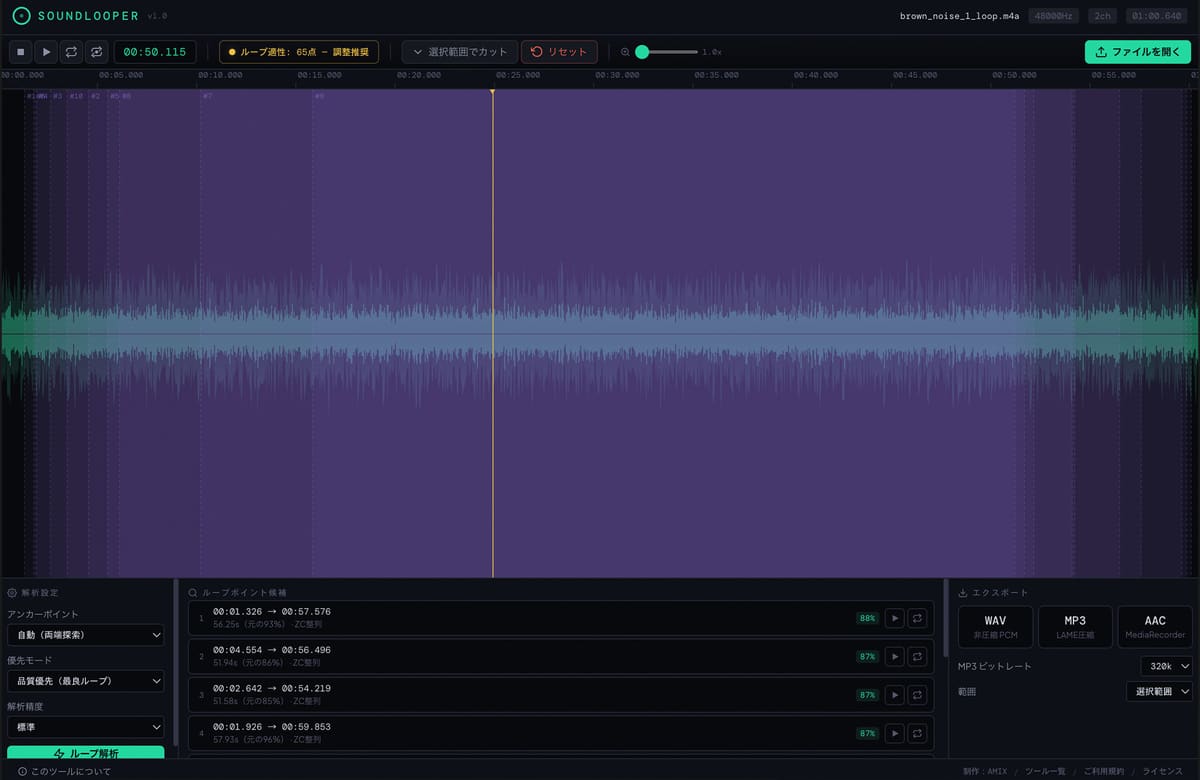The height and width of the screenshot is (780, 1200).
Task: Toggle the loop button beside the play button
Action: tap(71, 52)
